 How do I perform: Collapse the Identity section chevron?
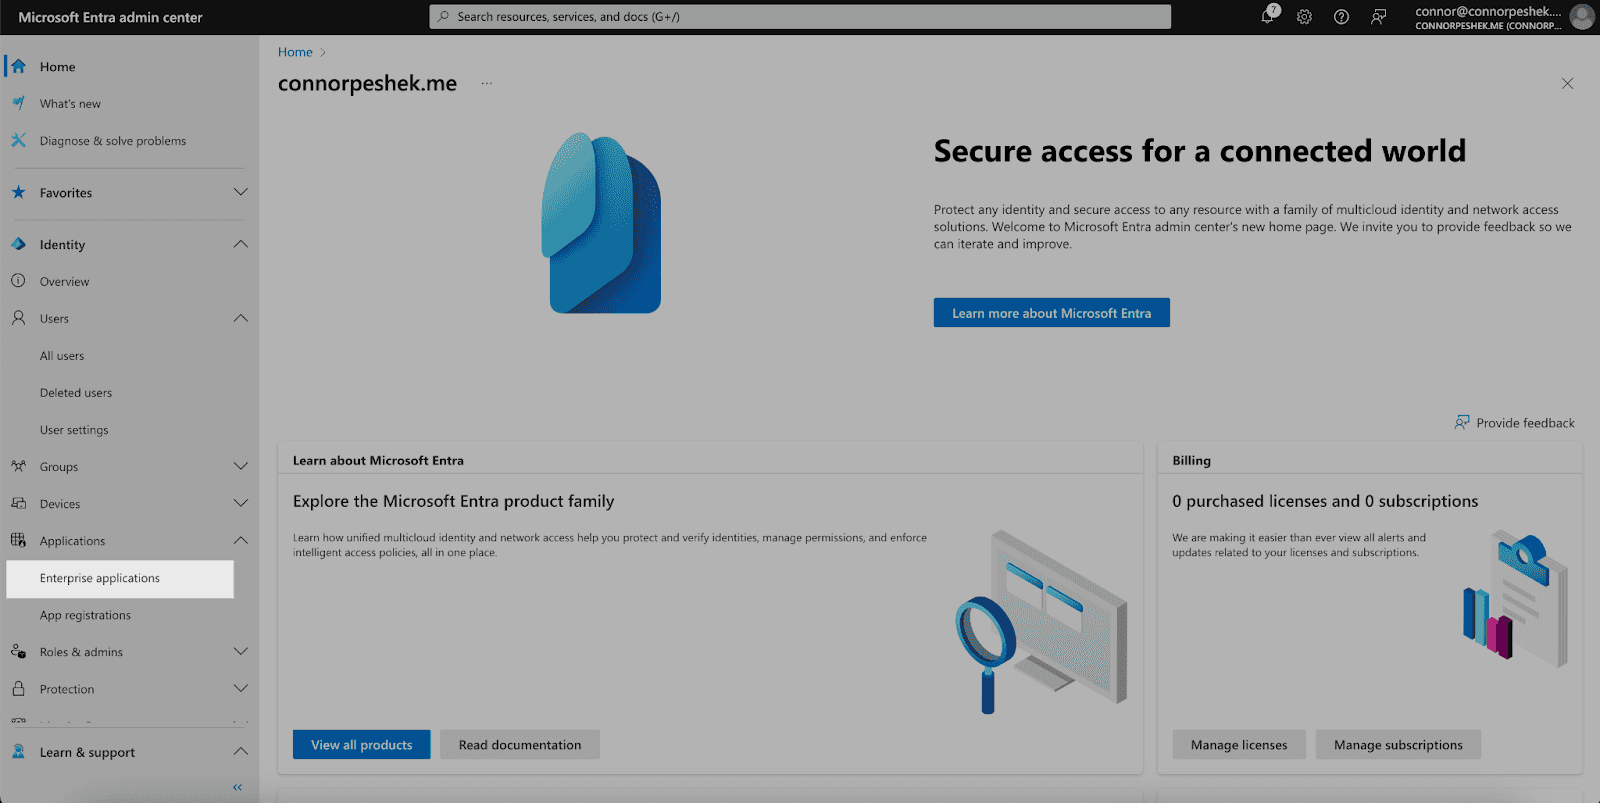240,244
